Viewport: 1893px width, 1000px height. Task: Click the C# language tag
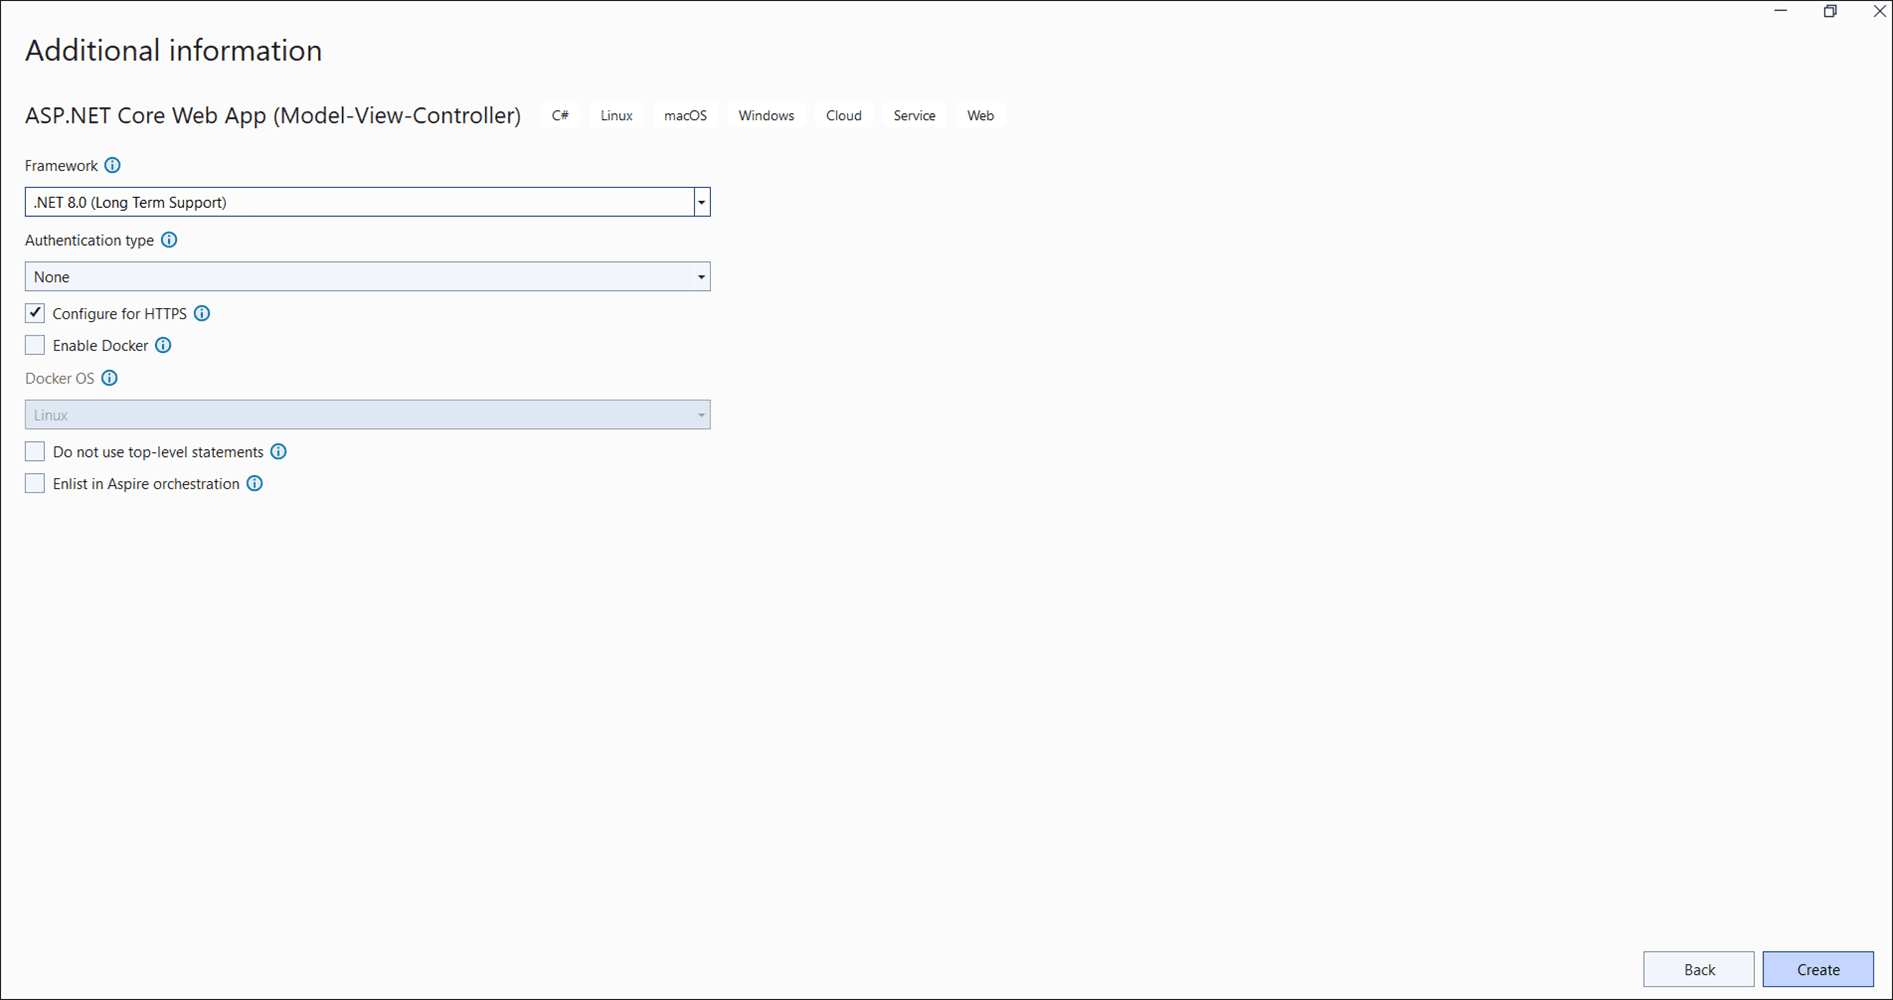point(560,116)
